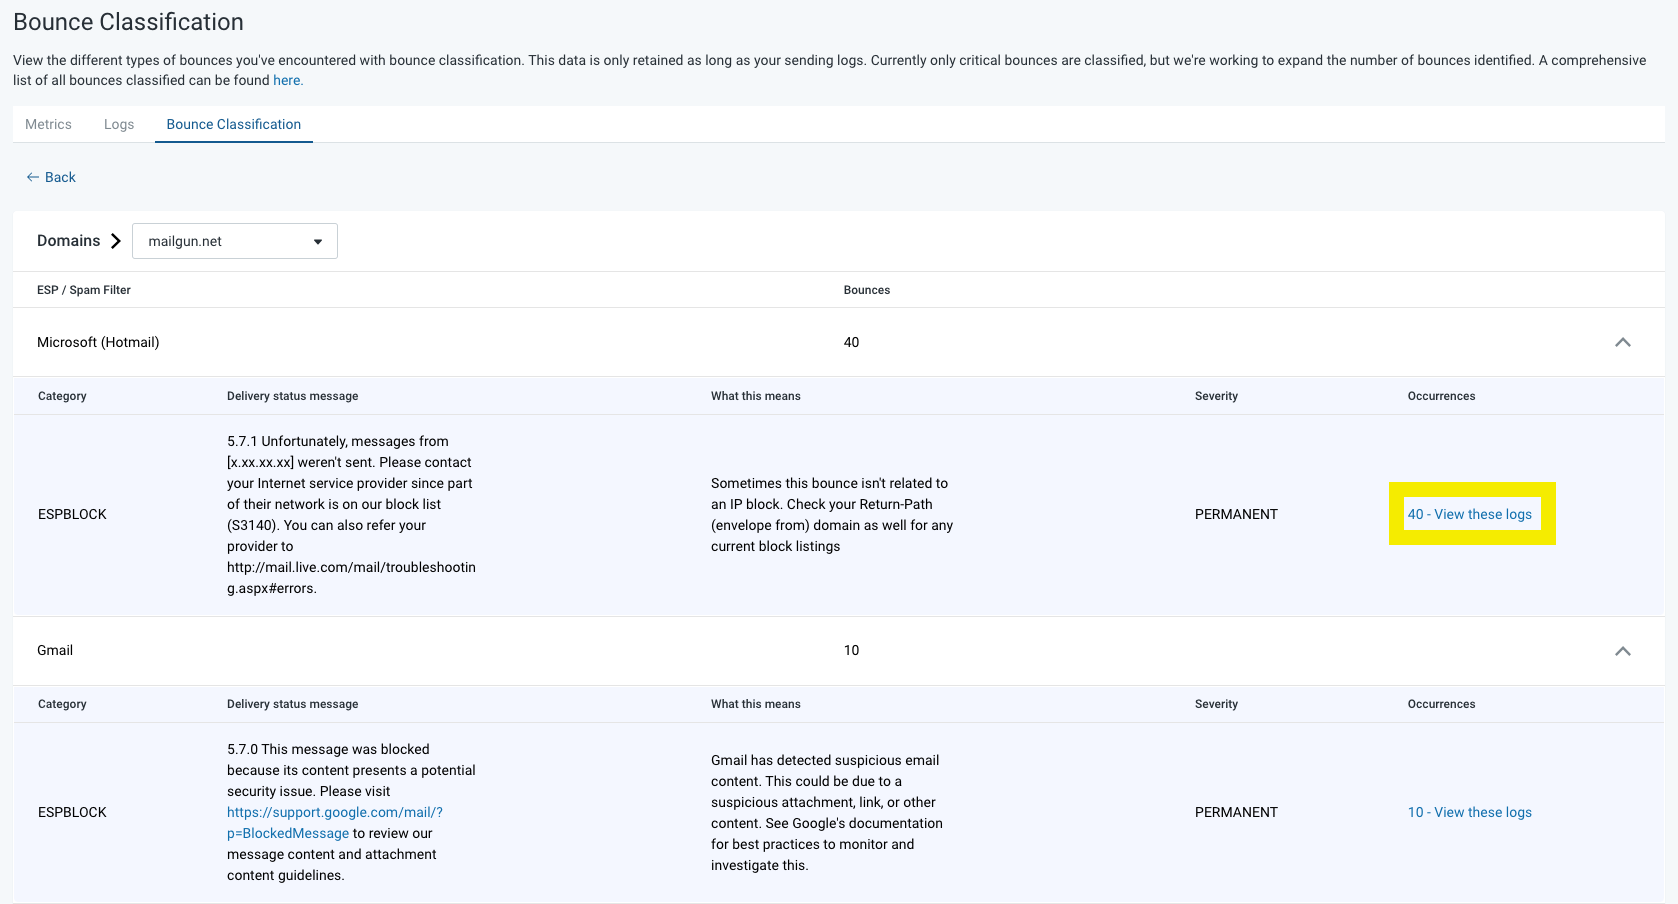Click the Microsoft (Hotmail) ESP name
The image size is (1678, 904).
coord(98,342)
